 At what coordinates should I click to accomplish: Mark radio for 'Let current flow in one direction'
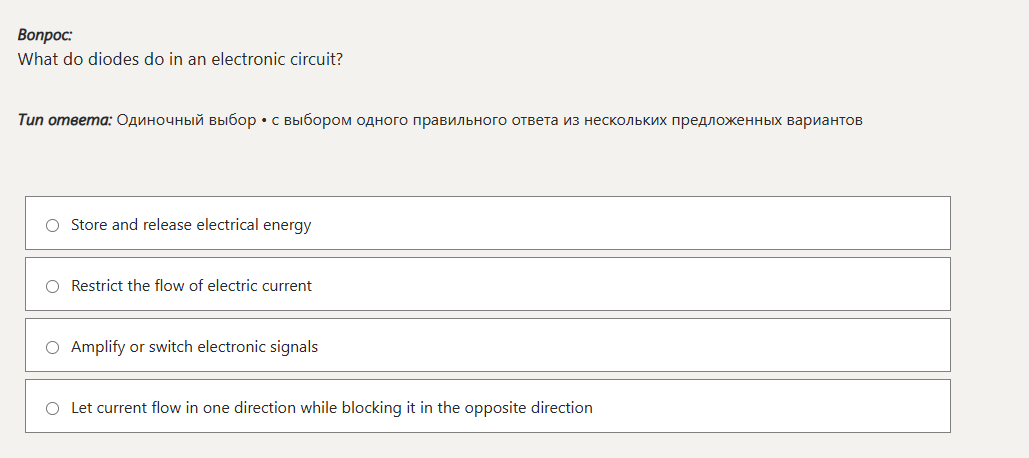coord(52,408)
